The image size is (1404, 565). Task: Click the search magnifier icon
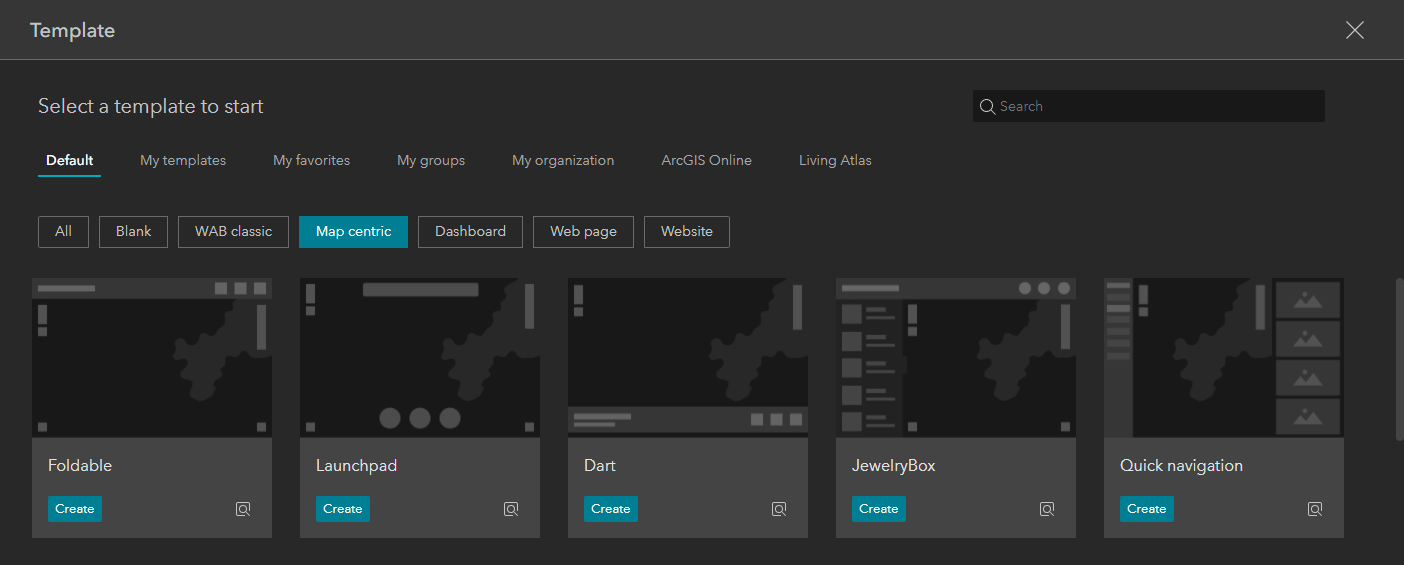pyautogui.click(x=987, y=106)
